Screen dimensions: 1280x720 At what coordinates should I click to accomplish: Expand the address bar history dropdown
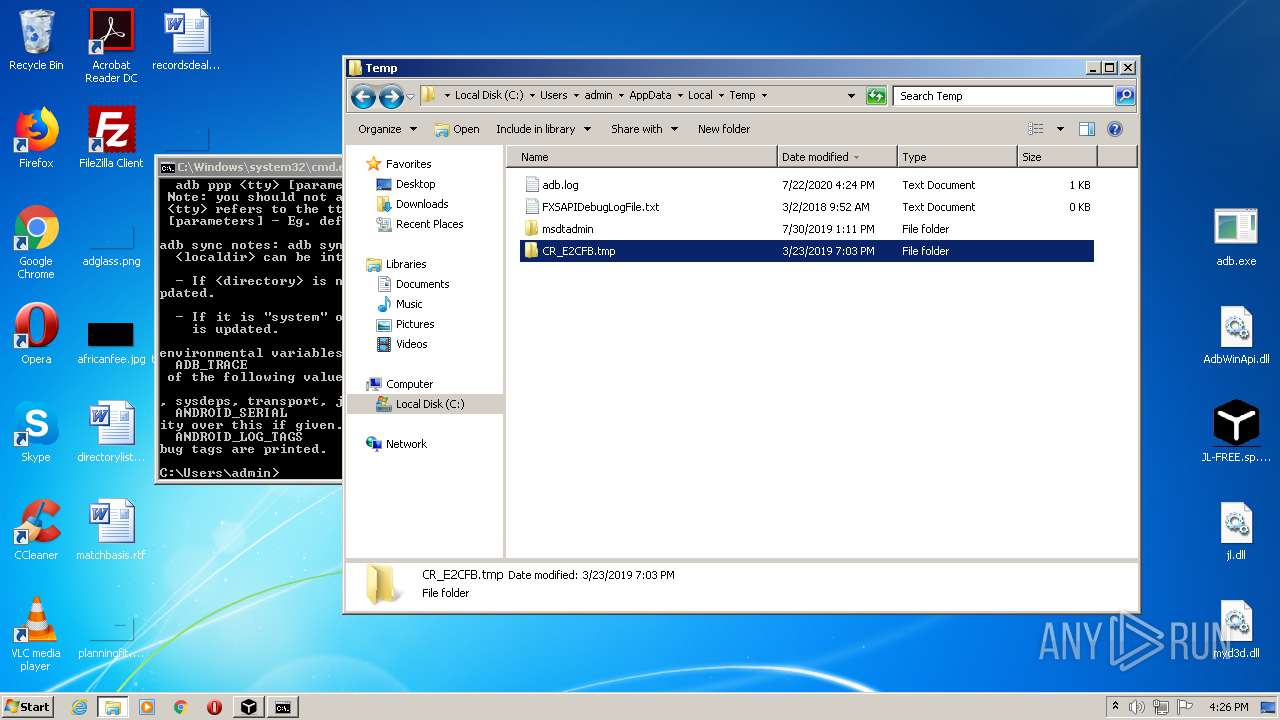tap(851, 96)
